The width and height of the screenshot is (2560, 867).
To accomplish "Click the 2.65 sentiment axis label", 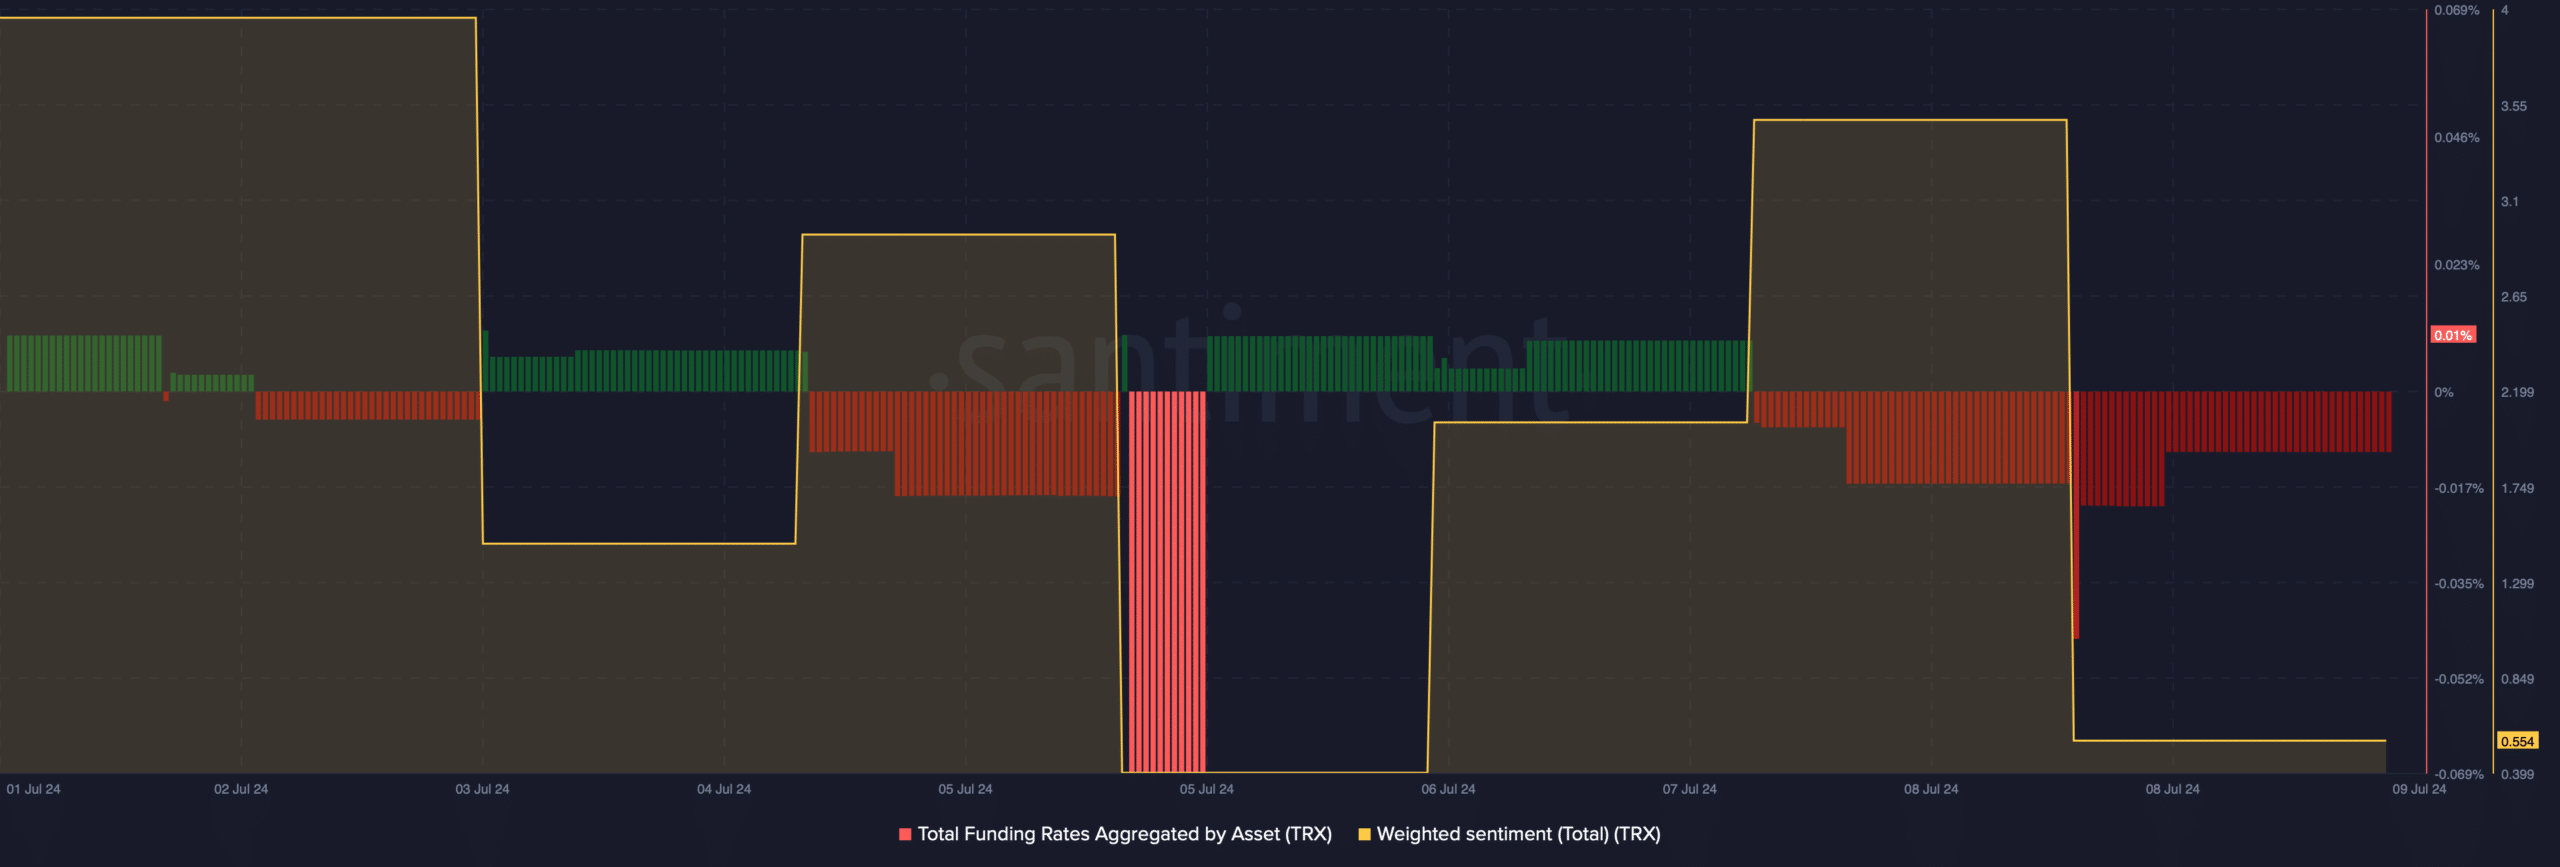I will click(2513, 297).
